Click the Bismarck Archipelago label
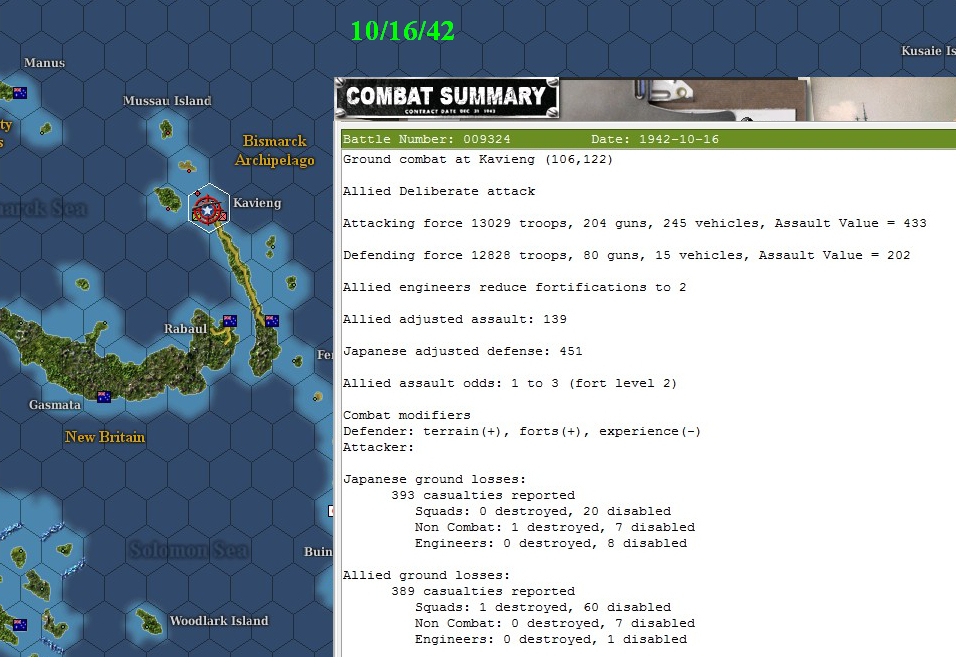Viewport: 956px width, 657px height. pos(274,151)
